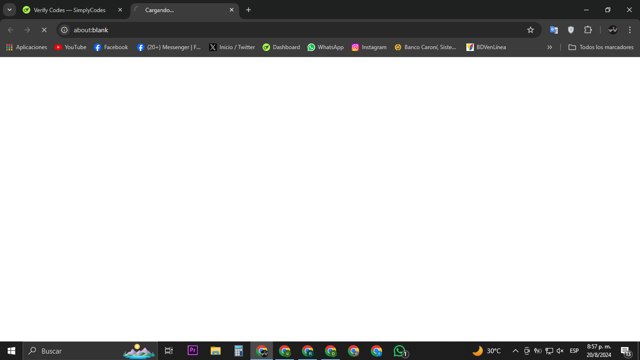Expand hidden bookmarks with the double chevron
The image size is (640, 360).
point(549,47)
